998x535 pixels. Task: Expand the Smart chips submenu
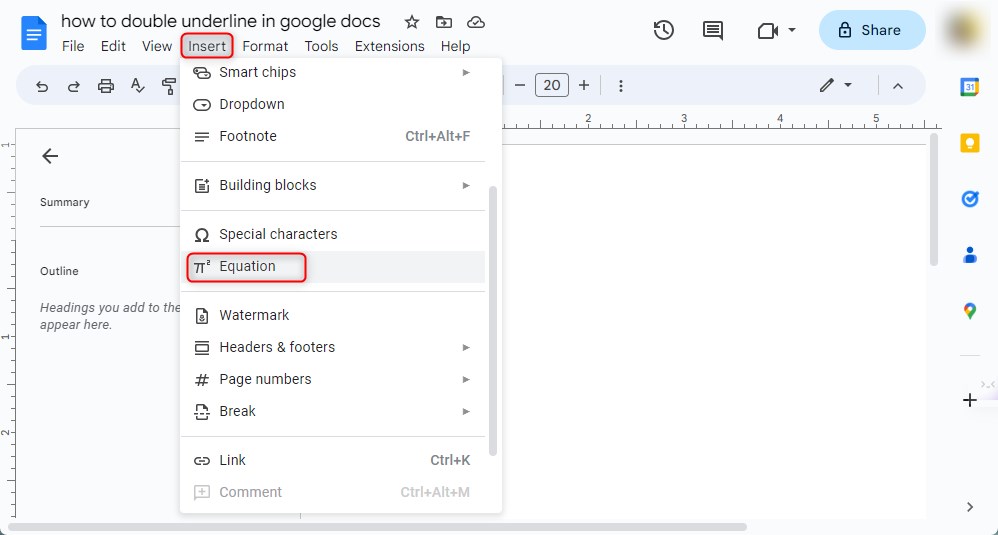click(x=332, y=73)
